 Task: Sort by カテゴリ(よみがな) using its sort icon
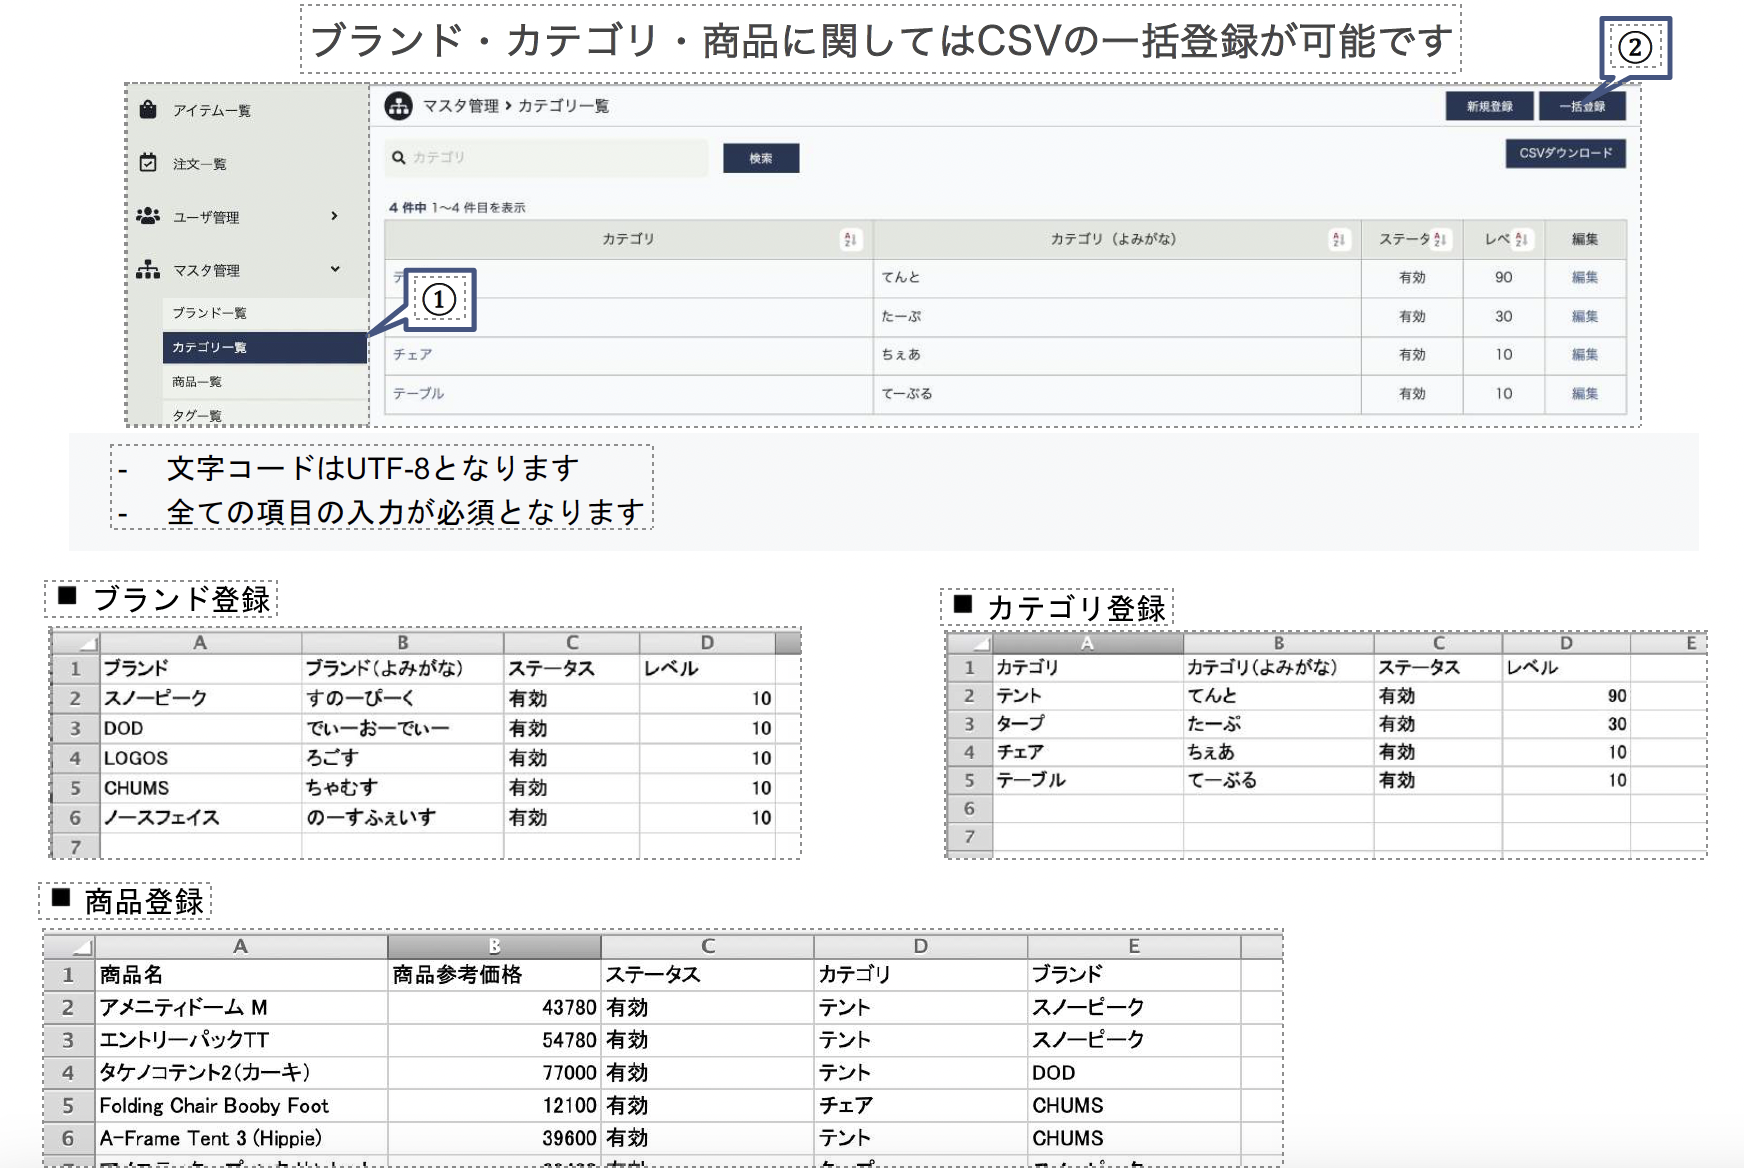click(x=1338, y=240)
